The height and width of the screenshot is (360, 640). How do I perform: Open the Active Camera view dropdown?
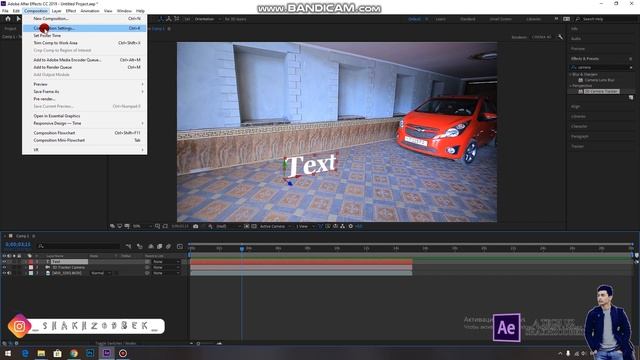pyautogui.click(x=276, y=226)
